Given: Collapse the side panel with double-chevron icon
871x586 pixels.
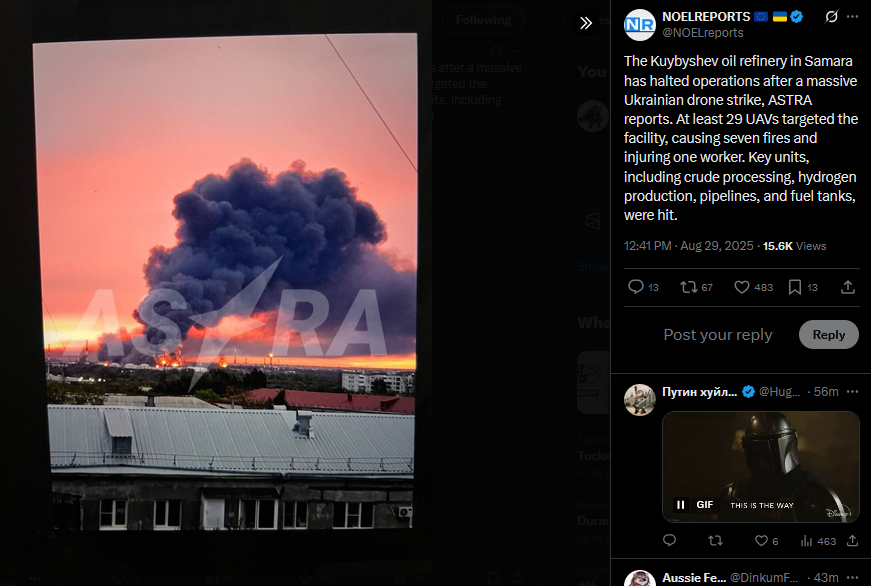Looking at the screenshot, I should [x=585, y=23].
